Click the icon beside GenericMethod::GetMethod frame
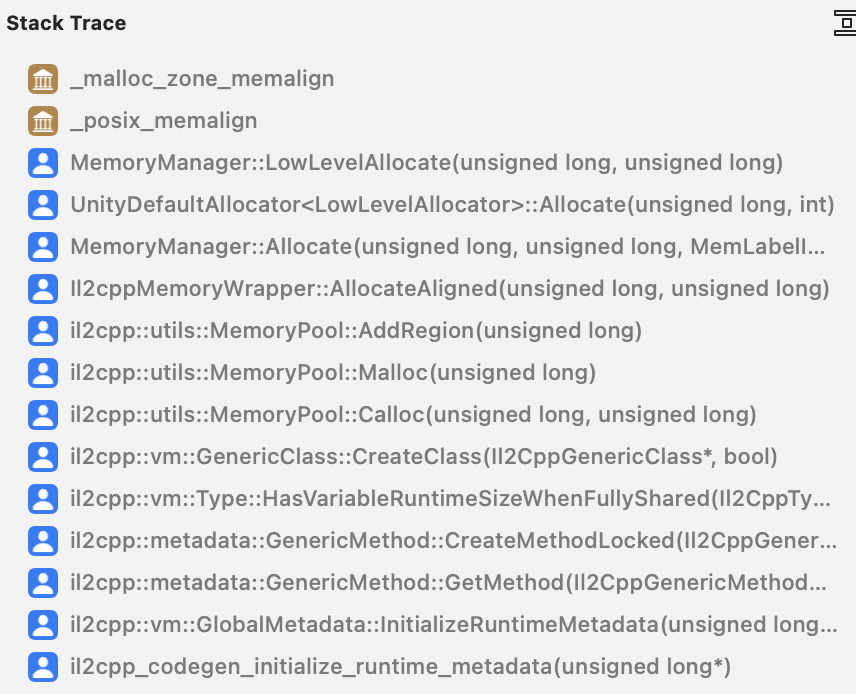This screenshot has width=856, height=694. 43,583
